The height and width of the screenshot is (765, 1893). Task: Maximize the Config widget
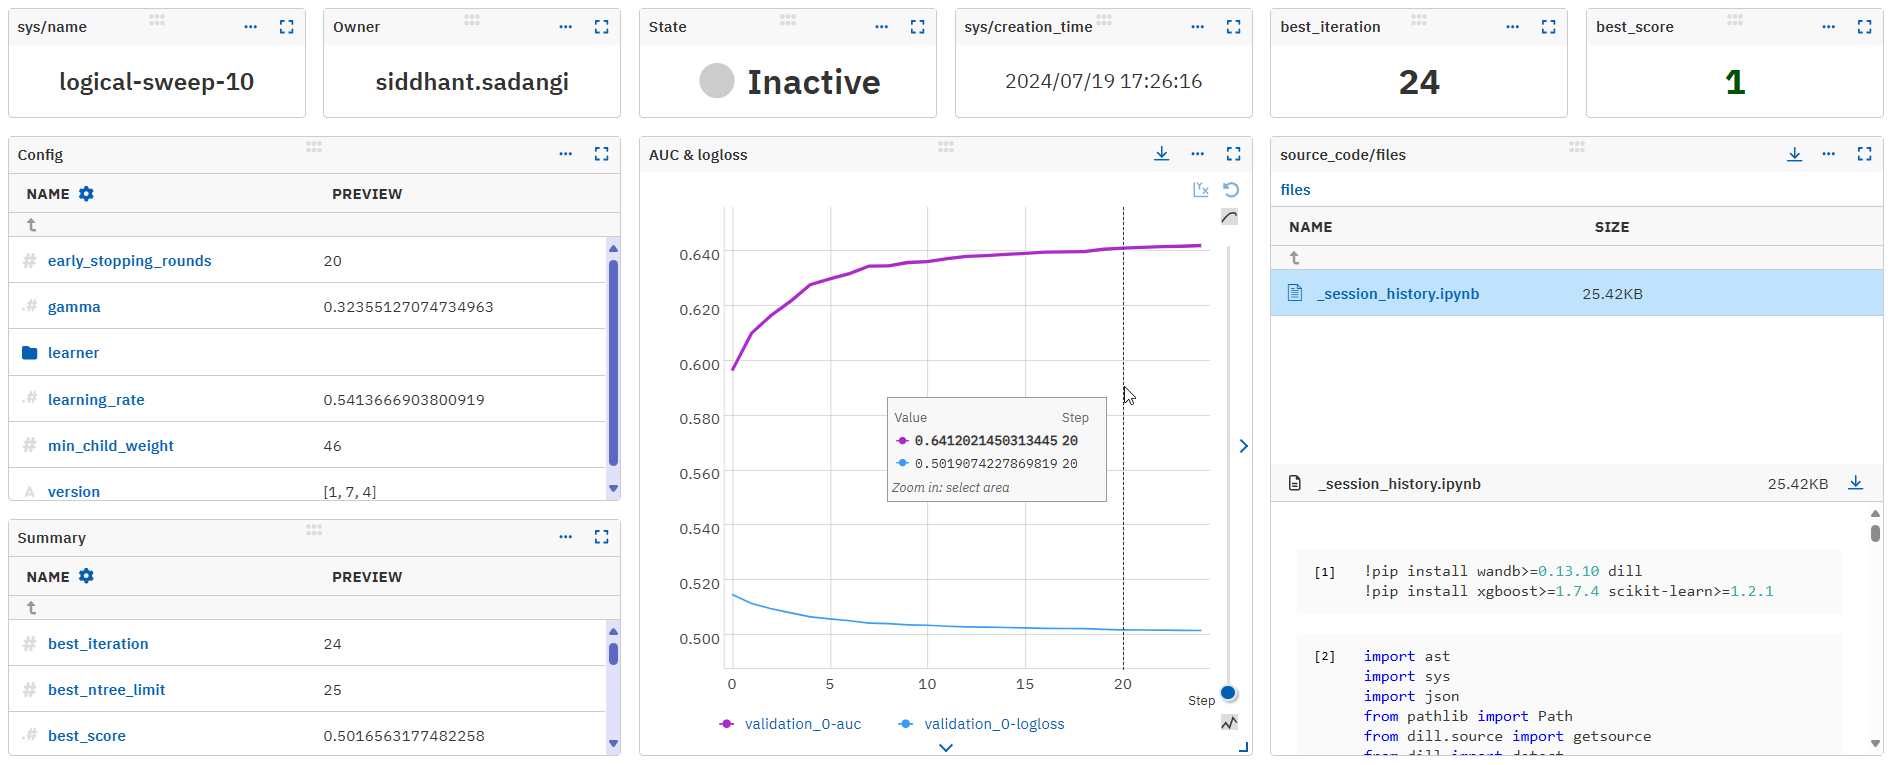pos(602,154)
